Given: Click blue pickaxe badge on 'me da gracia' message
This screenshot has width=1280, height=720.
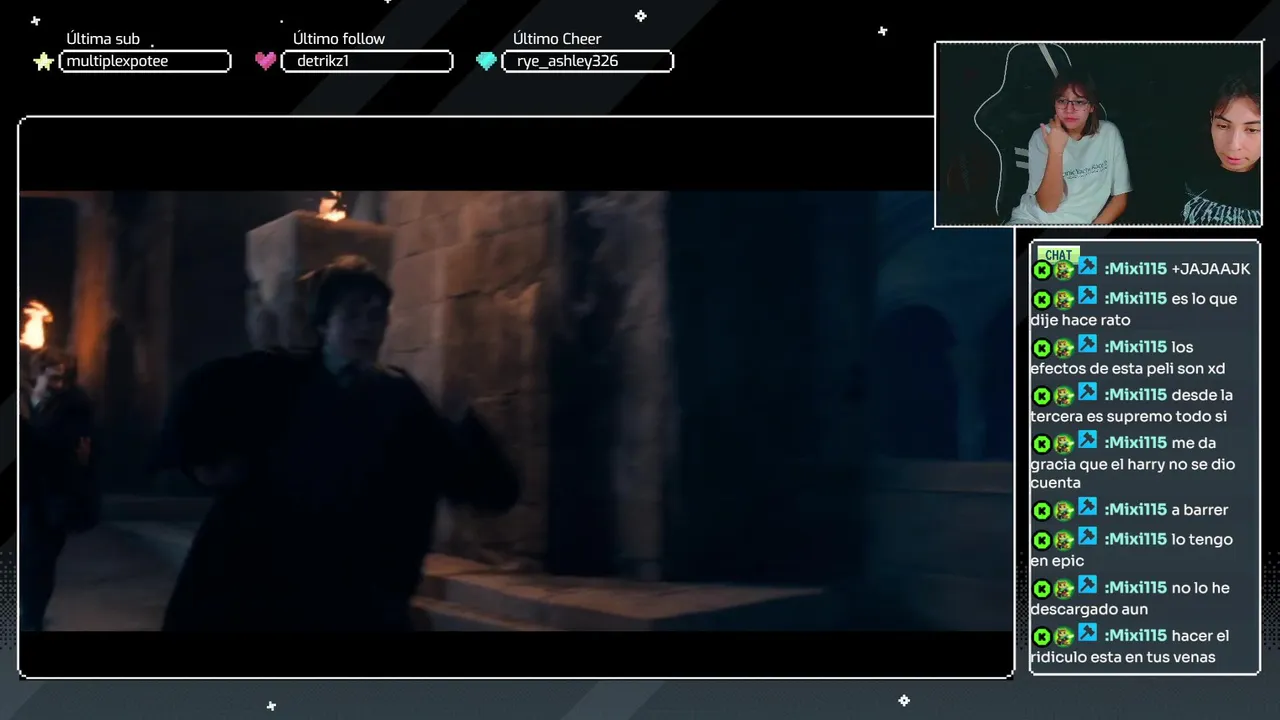Looking at the screenshot, I should [1087, 441].
